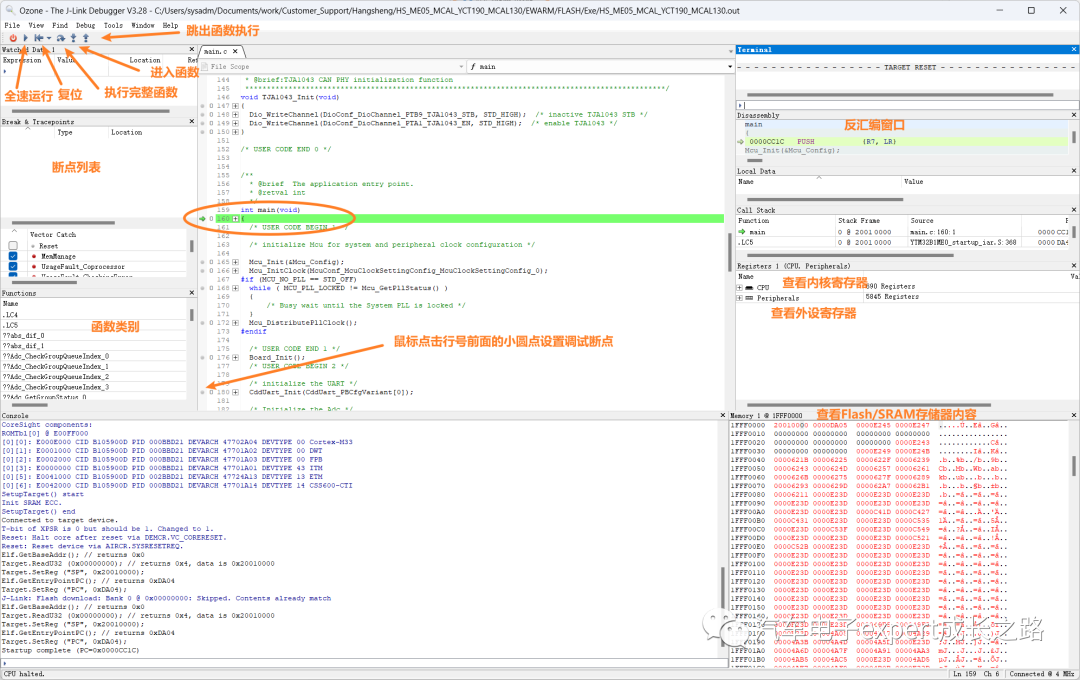
Task: Collapse code fold on line 160
Action: coord(236,218)
